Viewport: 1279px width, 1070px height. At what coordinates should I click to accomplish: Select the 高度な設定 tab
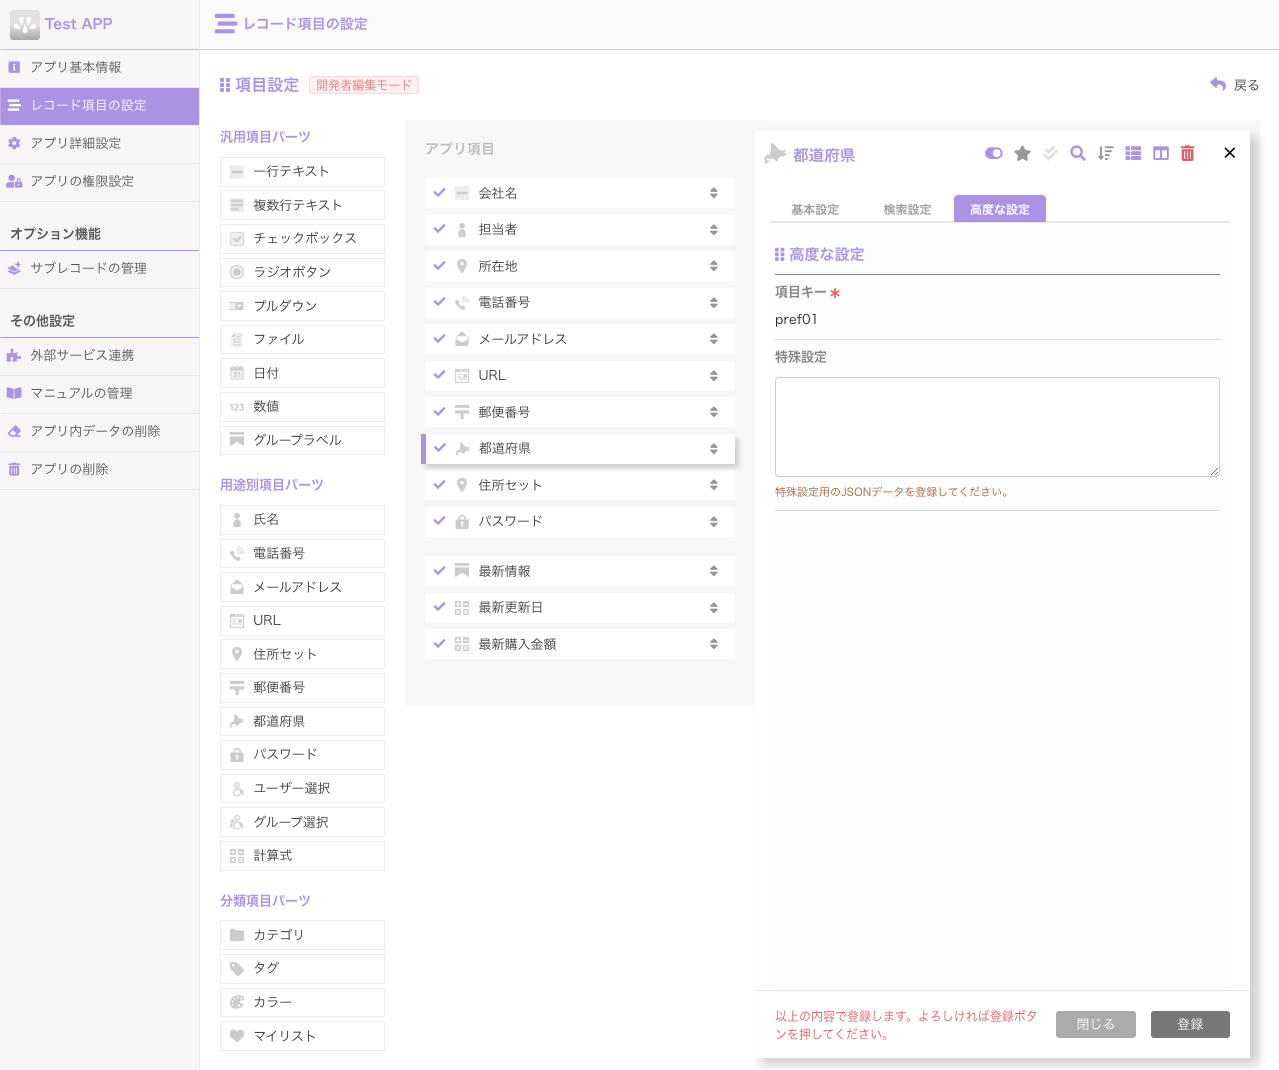[x=1000, y=209]
